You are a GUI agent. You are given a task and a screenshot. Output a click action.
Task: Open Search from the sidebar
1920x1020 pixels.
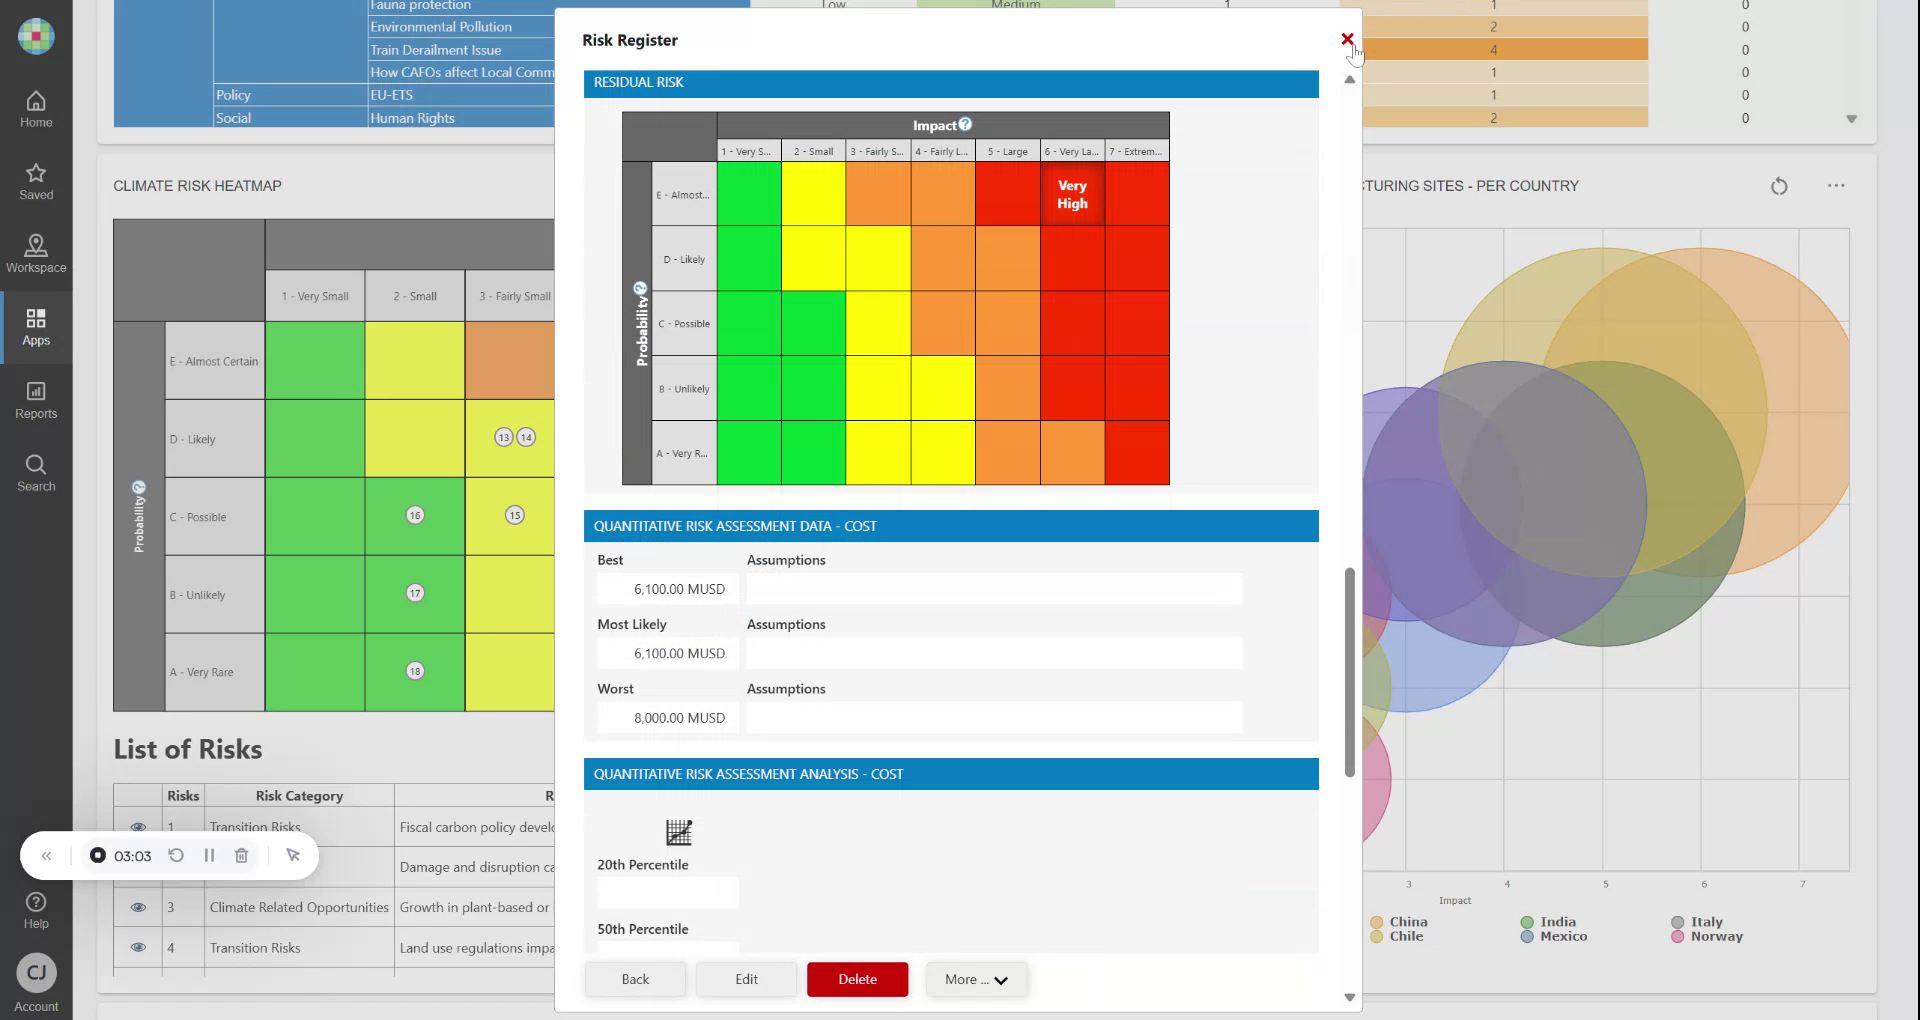coord(36,471)
